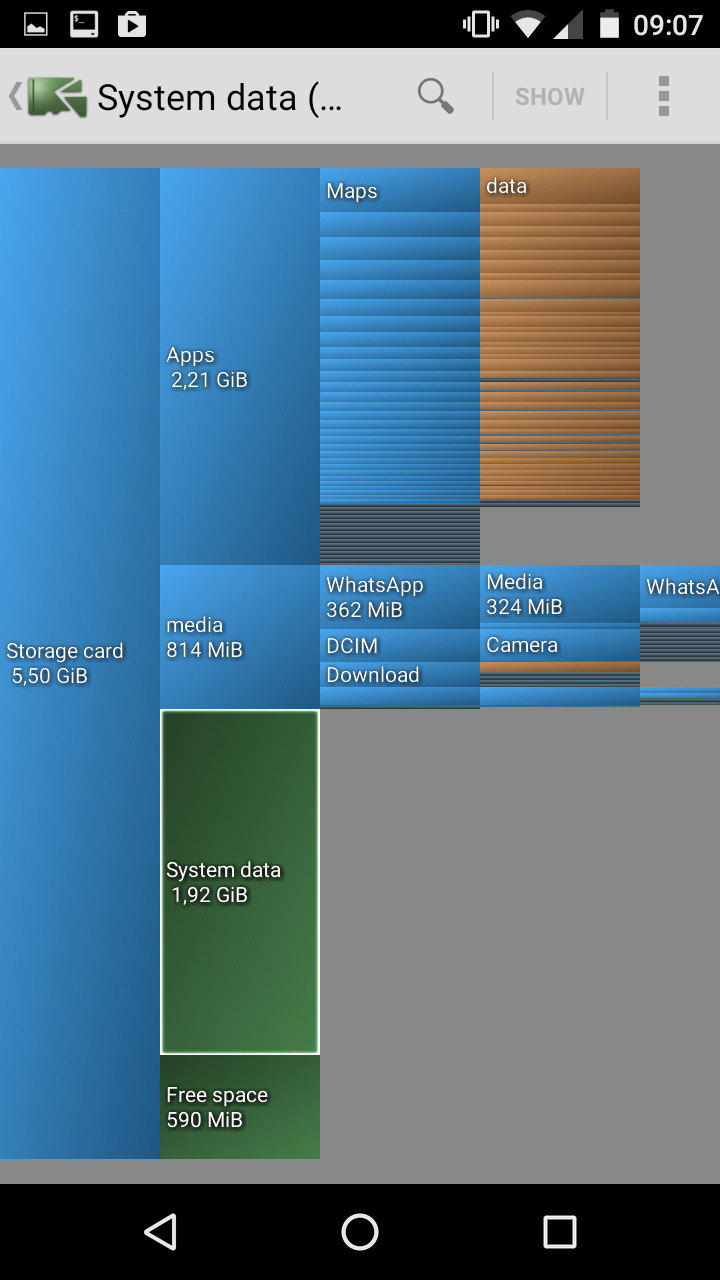This screenshot has width=720, height=1280.
Task: Tap the DiskUsage app icon in header
Action: point(57,97)
